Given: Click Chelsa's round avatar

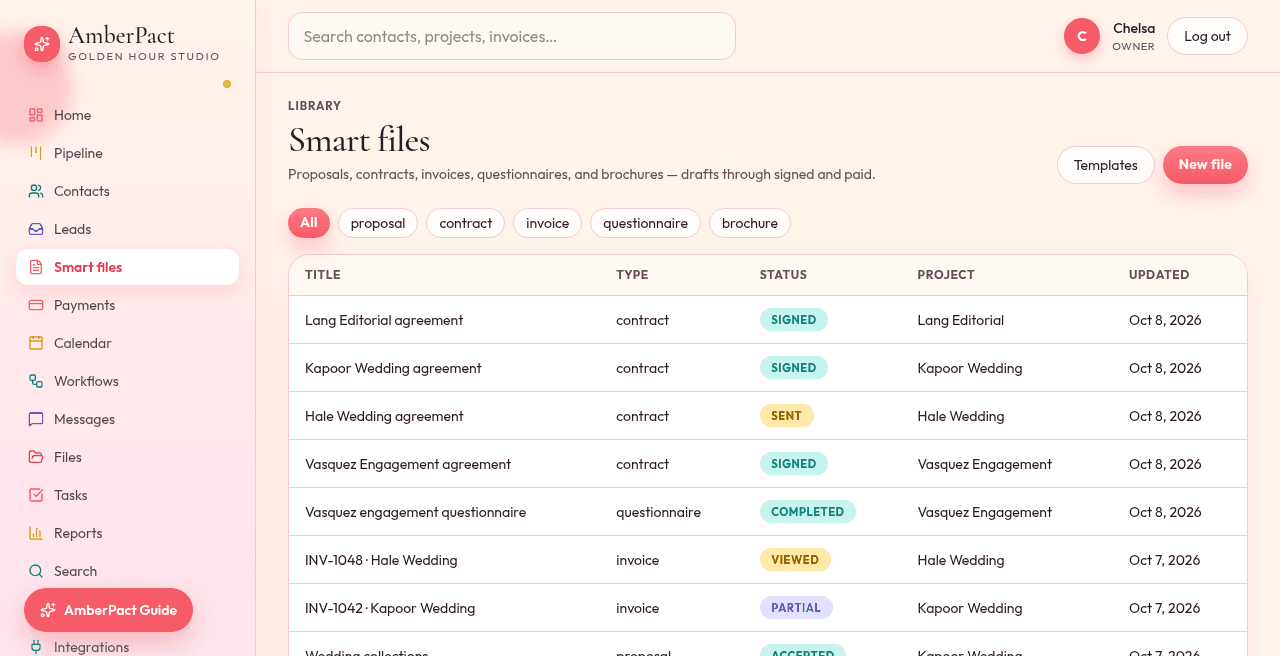Looking at the screenshot, I should (1082, 36).
